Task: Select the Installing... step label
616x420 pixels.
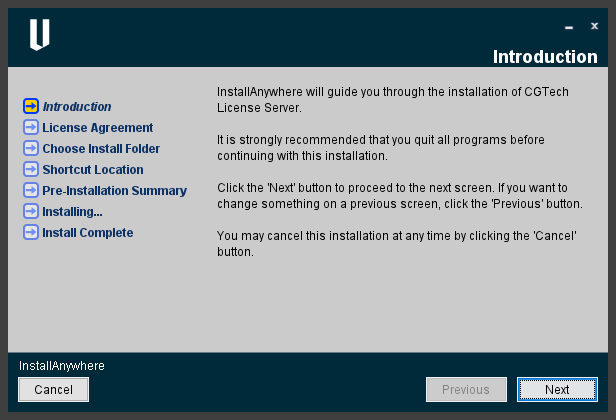Action: [72, 212]
